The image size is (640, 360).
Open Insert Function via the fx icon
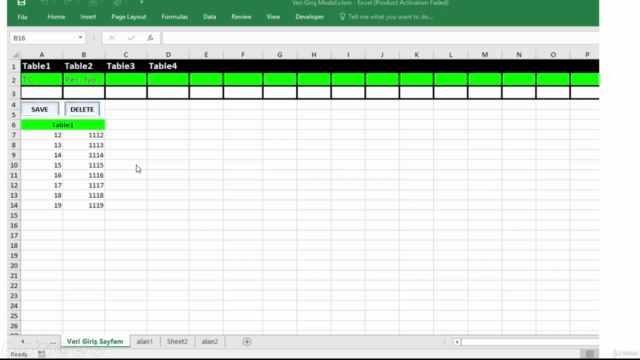point(150,38)
